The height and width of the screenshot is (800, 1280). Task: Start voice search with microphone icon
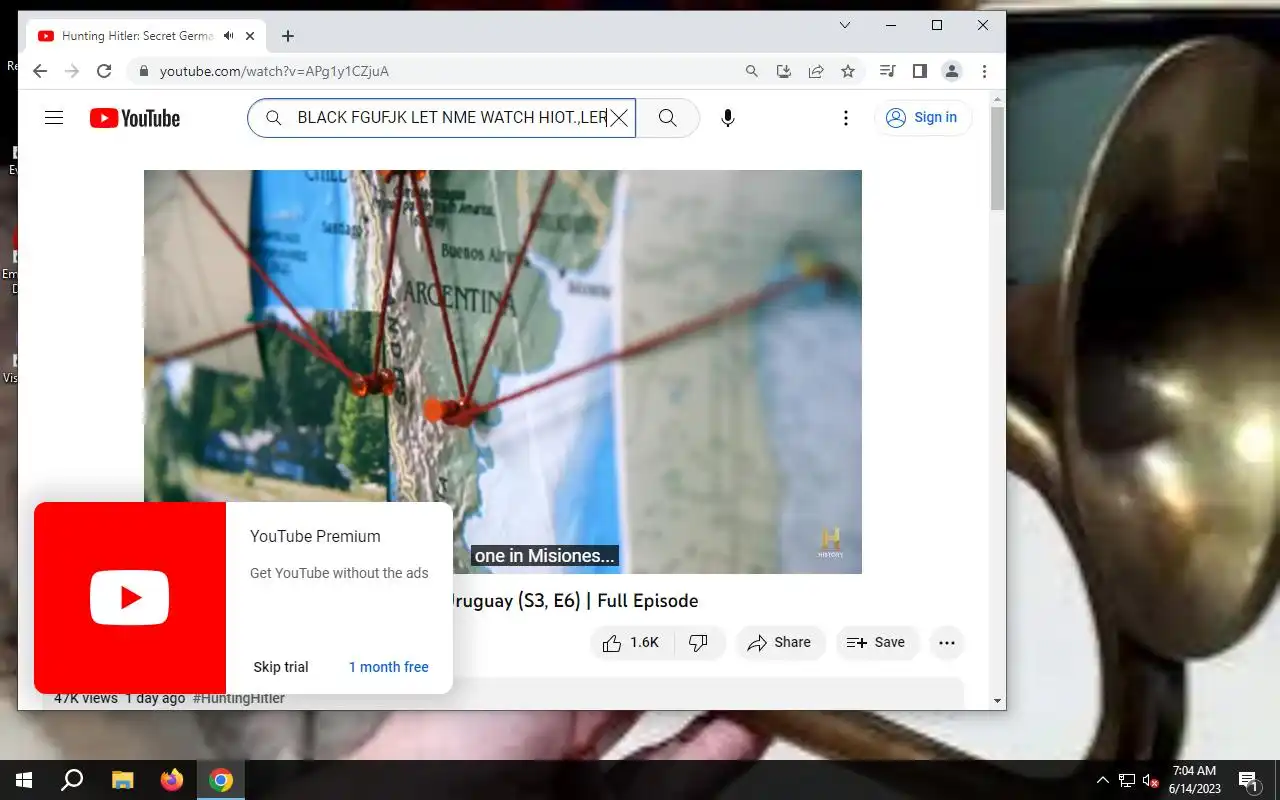coord(728,118)
